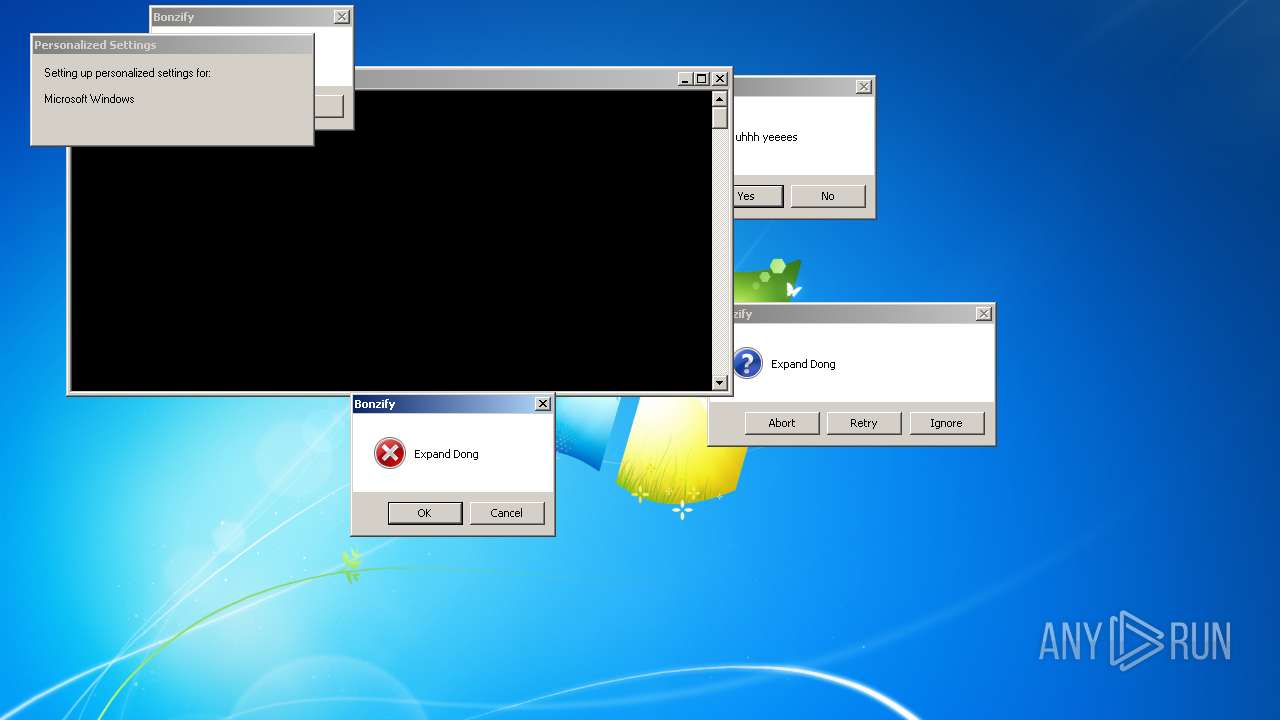Screen dimensions: 1280x720
Task: Click the Setting up personalized settings for: text
Action: pyautogui.click(x=127, y=73)
